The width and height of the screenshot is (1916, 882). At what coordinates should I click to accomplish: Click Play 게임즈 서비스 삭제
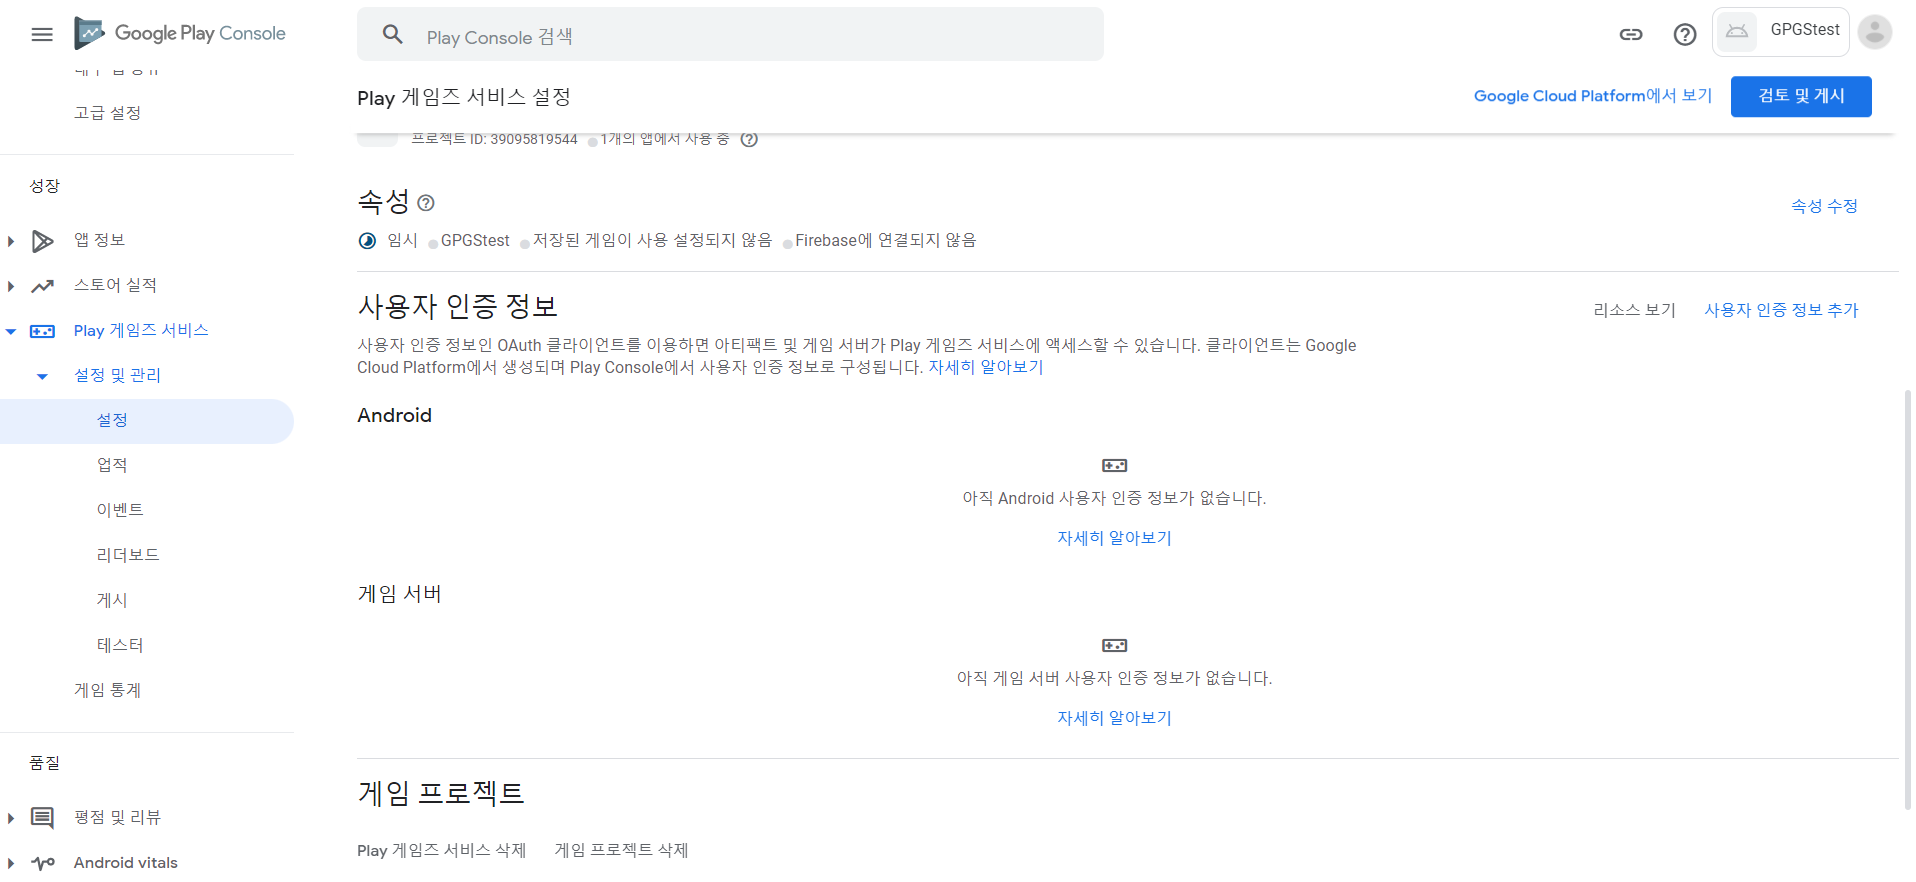point(441,850)
